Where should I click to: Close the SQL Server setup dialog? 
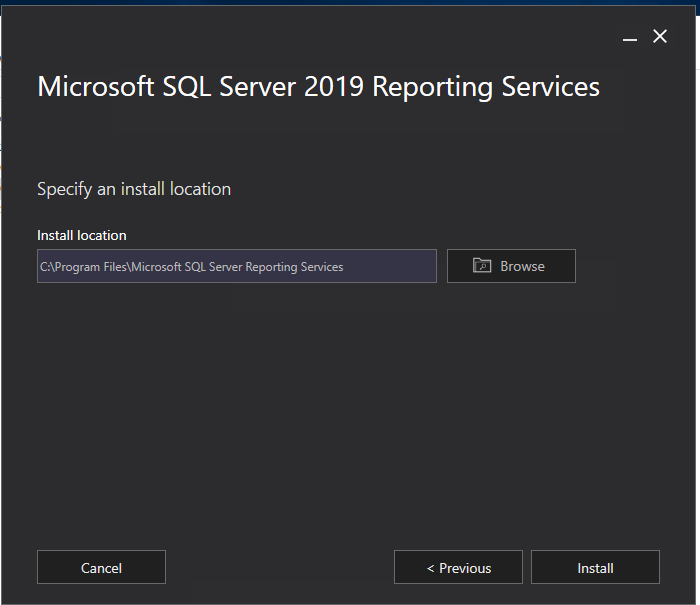click(x=660, y=37)
